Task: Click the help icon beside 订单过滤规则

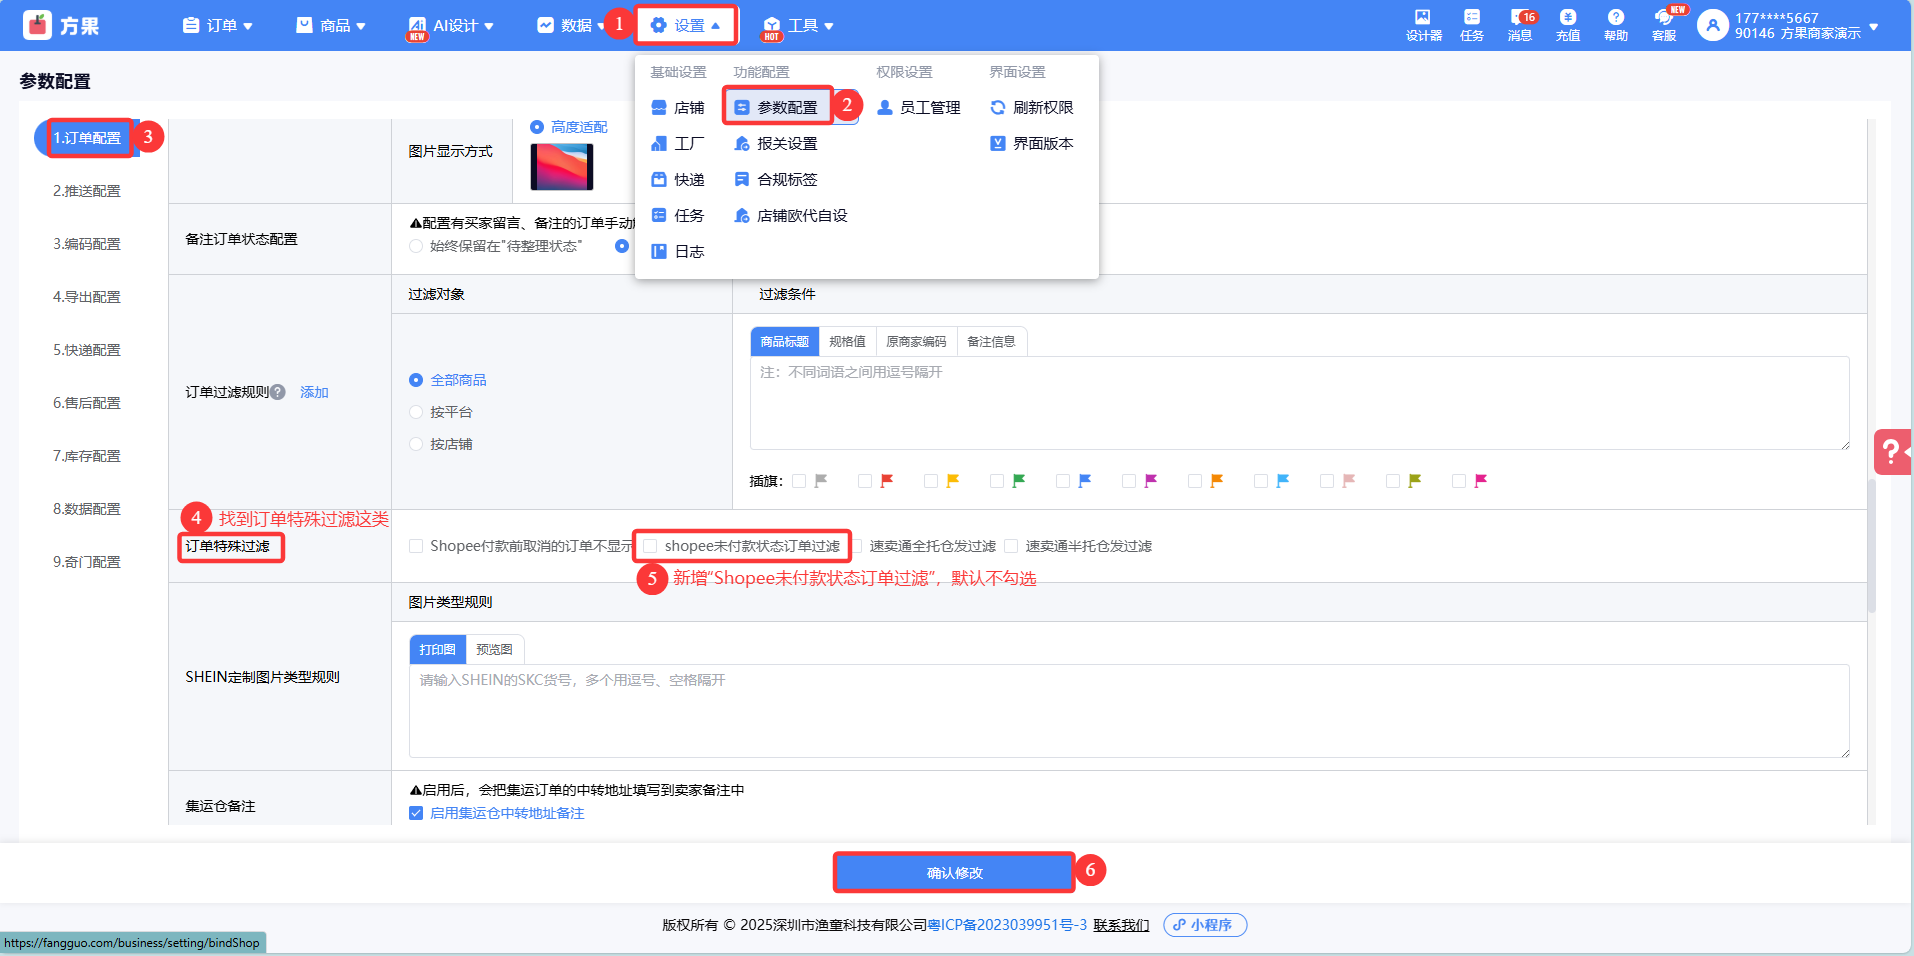Action: [278, 392]
